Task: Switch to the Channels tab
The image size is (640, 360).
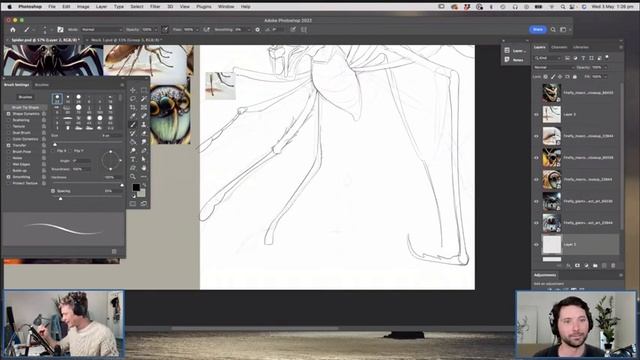Action: pyautogui.click(x=559, y=47)
